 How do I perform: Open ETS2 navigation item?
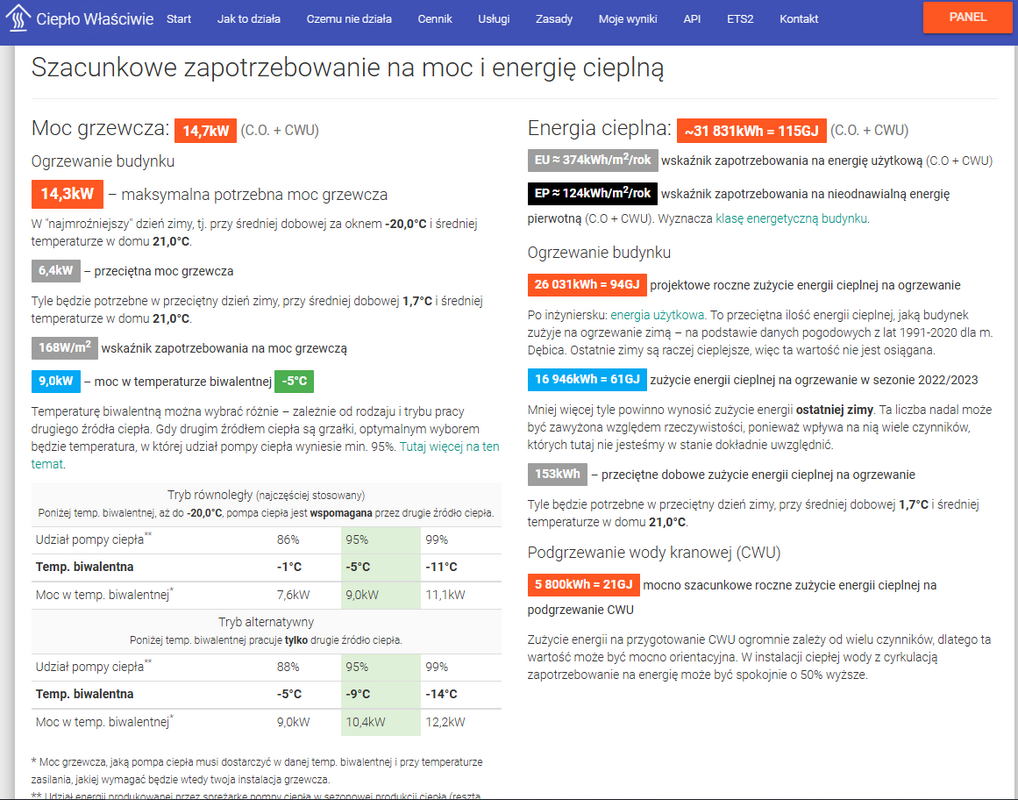pyautogui.click(x=741, y=19)
